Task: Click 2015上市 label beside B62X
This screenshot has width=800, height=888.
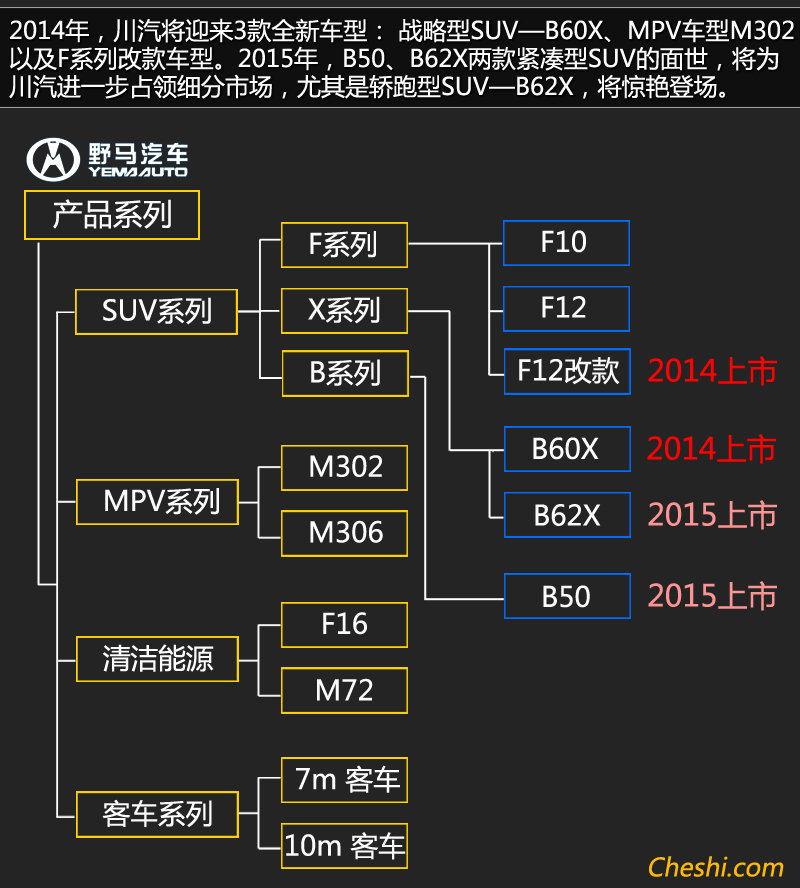Action: click(x=712, y=515)
